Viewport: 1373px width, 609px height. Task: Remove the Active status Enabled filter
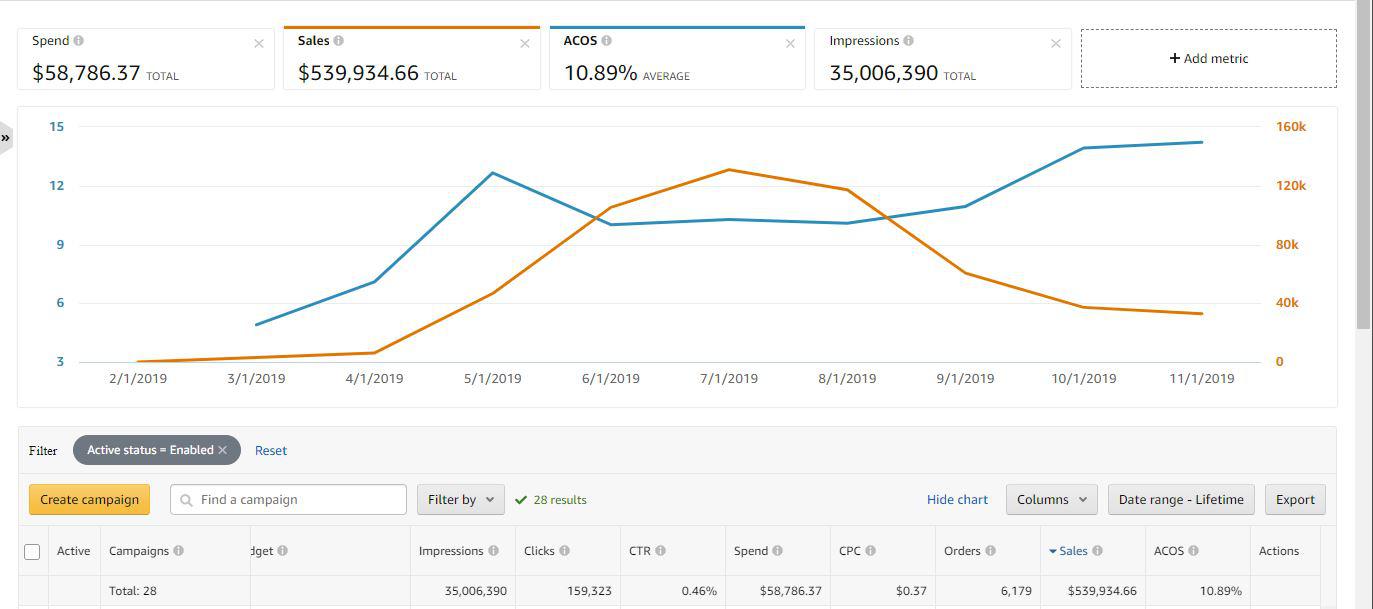point(223,450)
